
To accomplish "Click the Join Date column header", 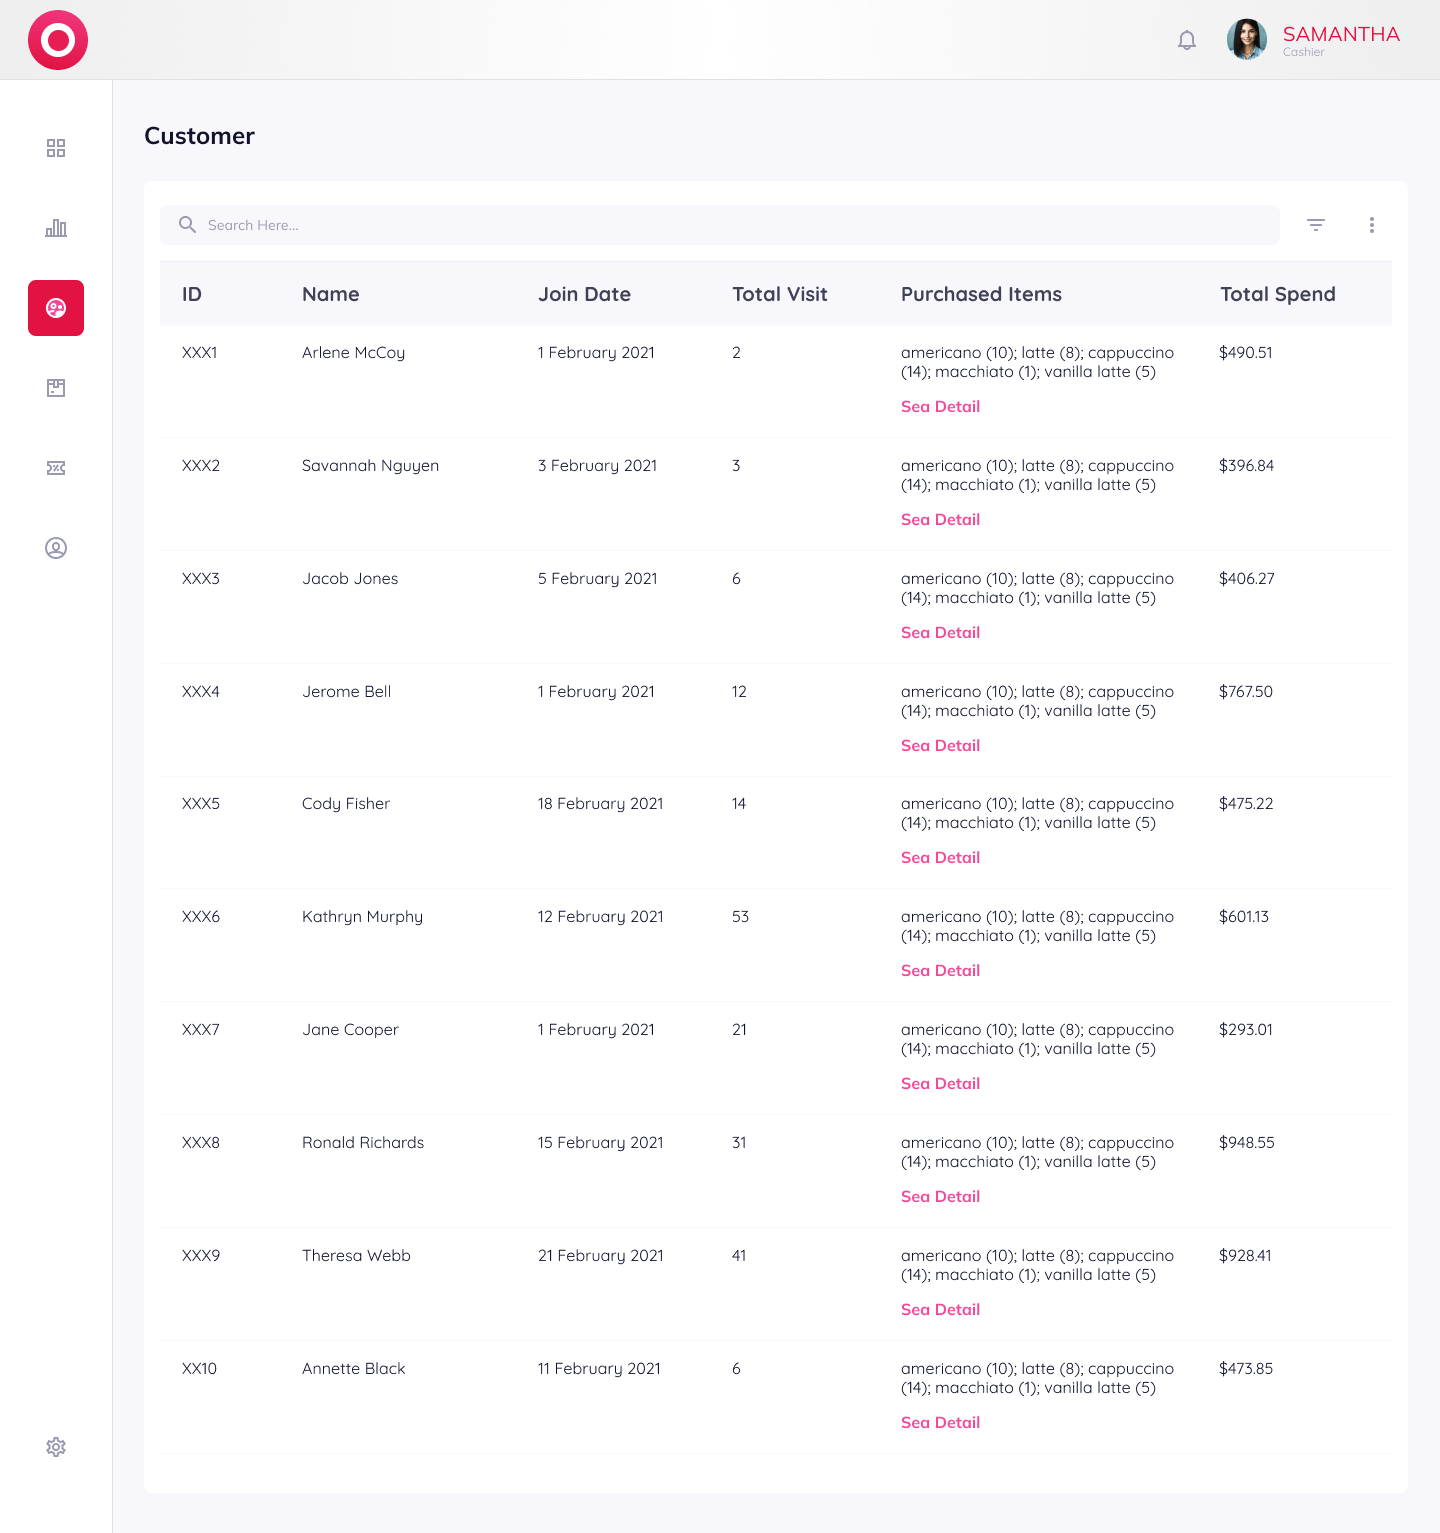I will click(584, 294).
